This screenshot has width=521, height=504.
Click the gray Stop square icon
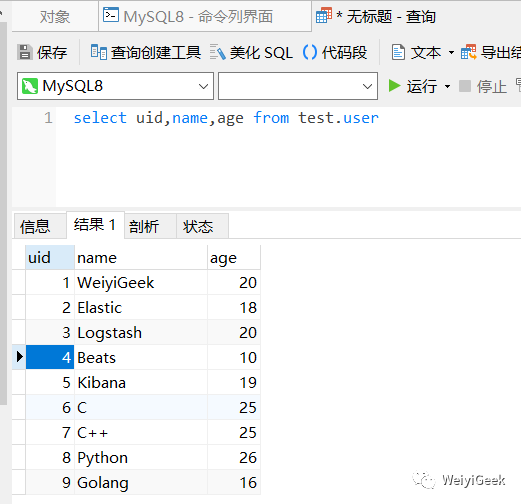click(465, 86)
